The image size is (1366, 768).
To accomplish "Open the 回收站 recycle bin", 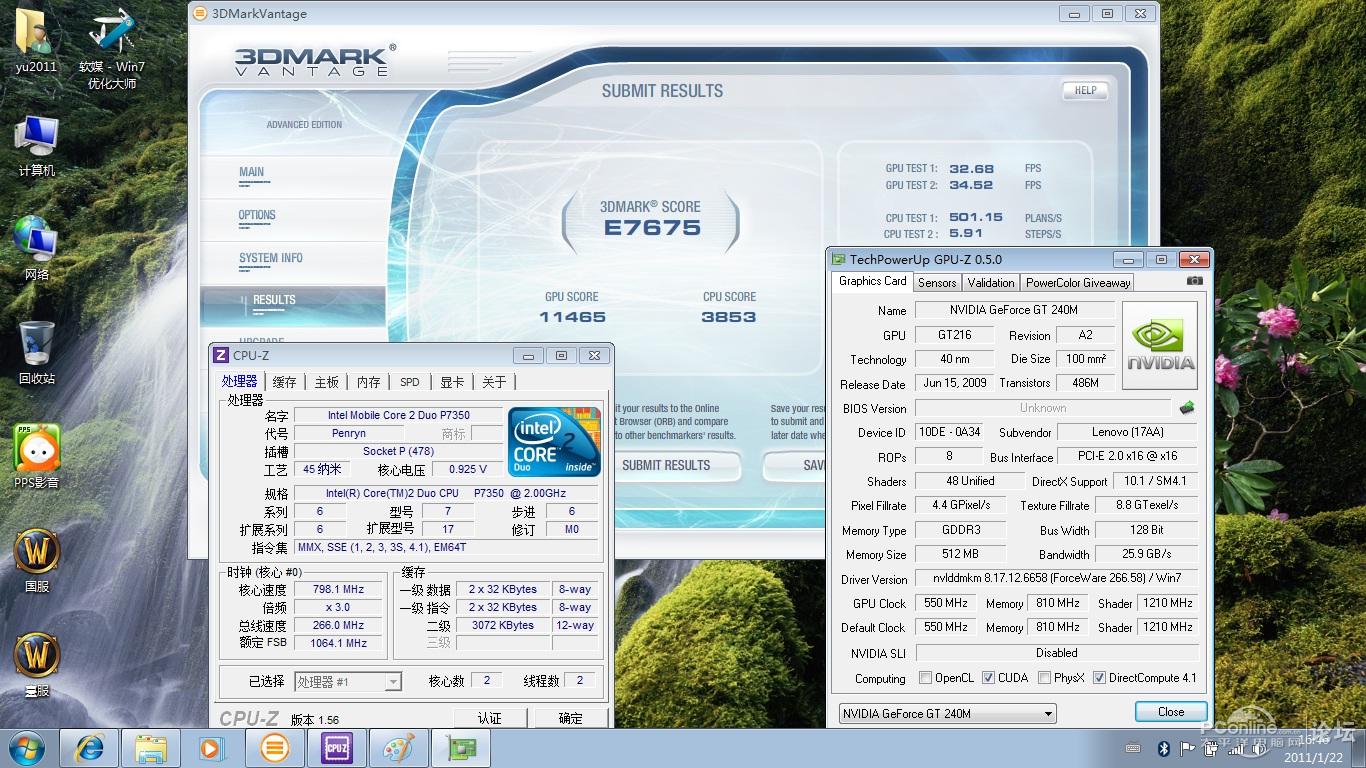I will pos(37,353).
